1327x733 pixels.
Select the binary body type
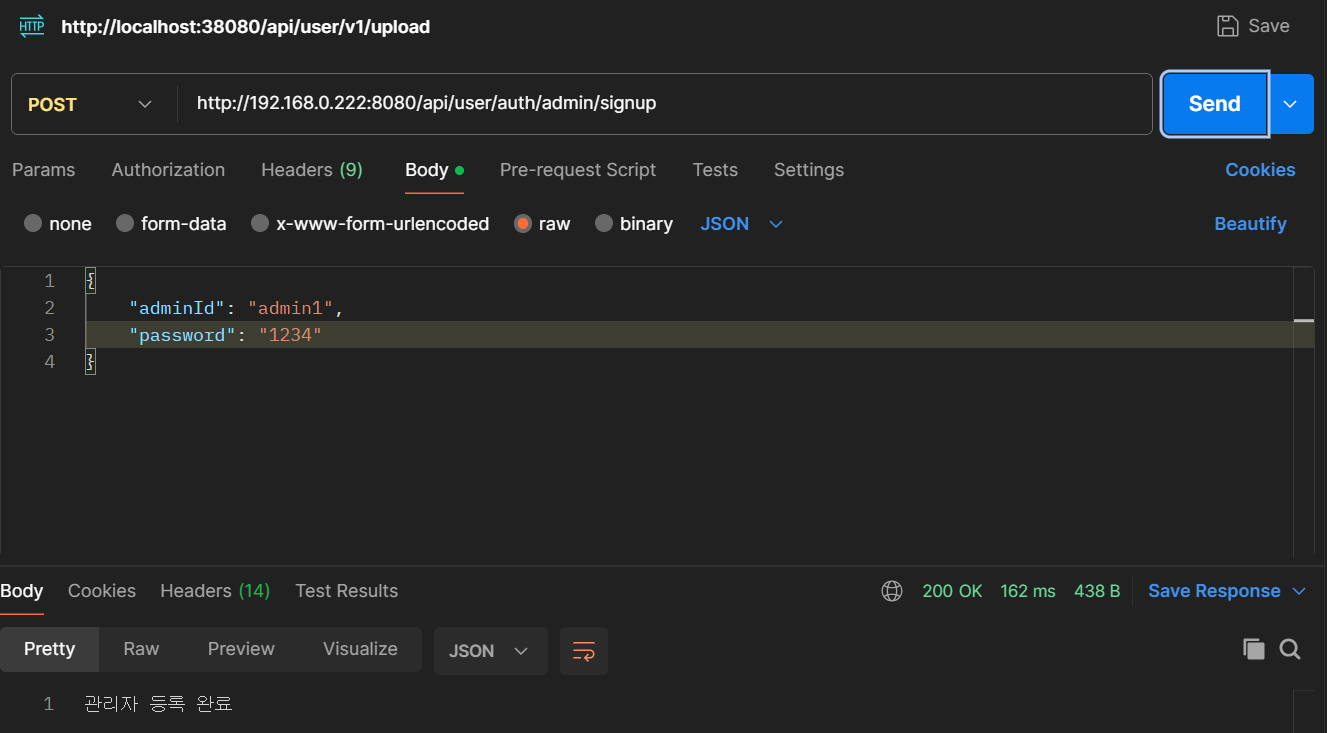tap(634, 224)
